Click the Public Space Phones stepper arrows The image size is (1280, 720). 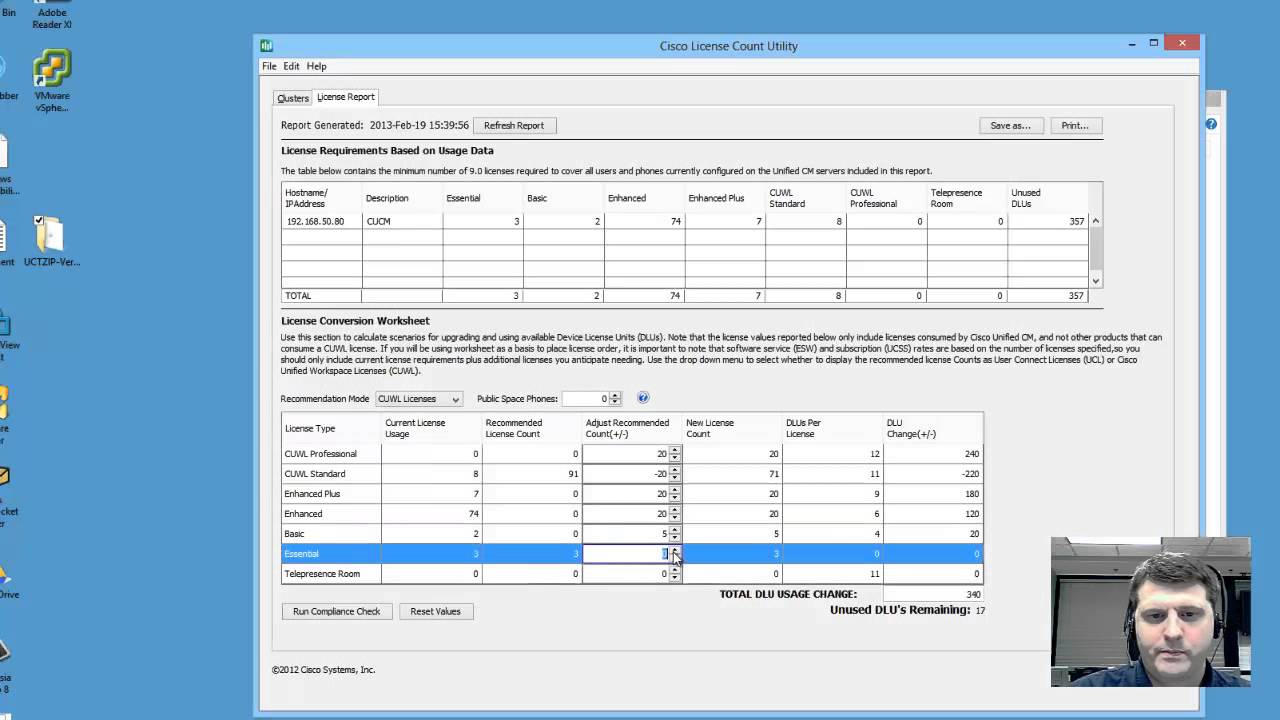point(615,399)
